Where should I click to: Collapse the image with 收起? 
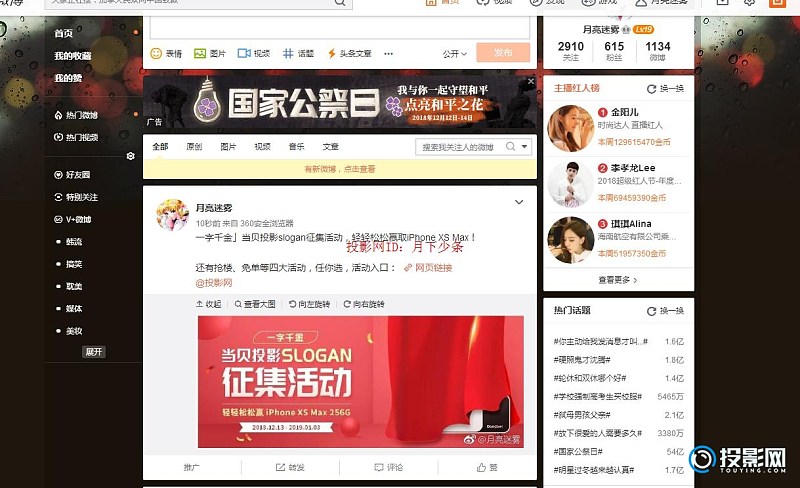click(x=208, y=304)
